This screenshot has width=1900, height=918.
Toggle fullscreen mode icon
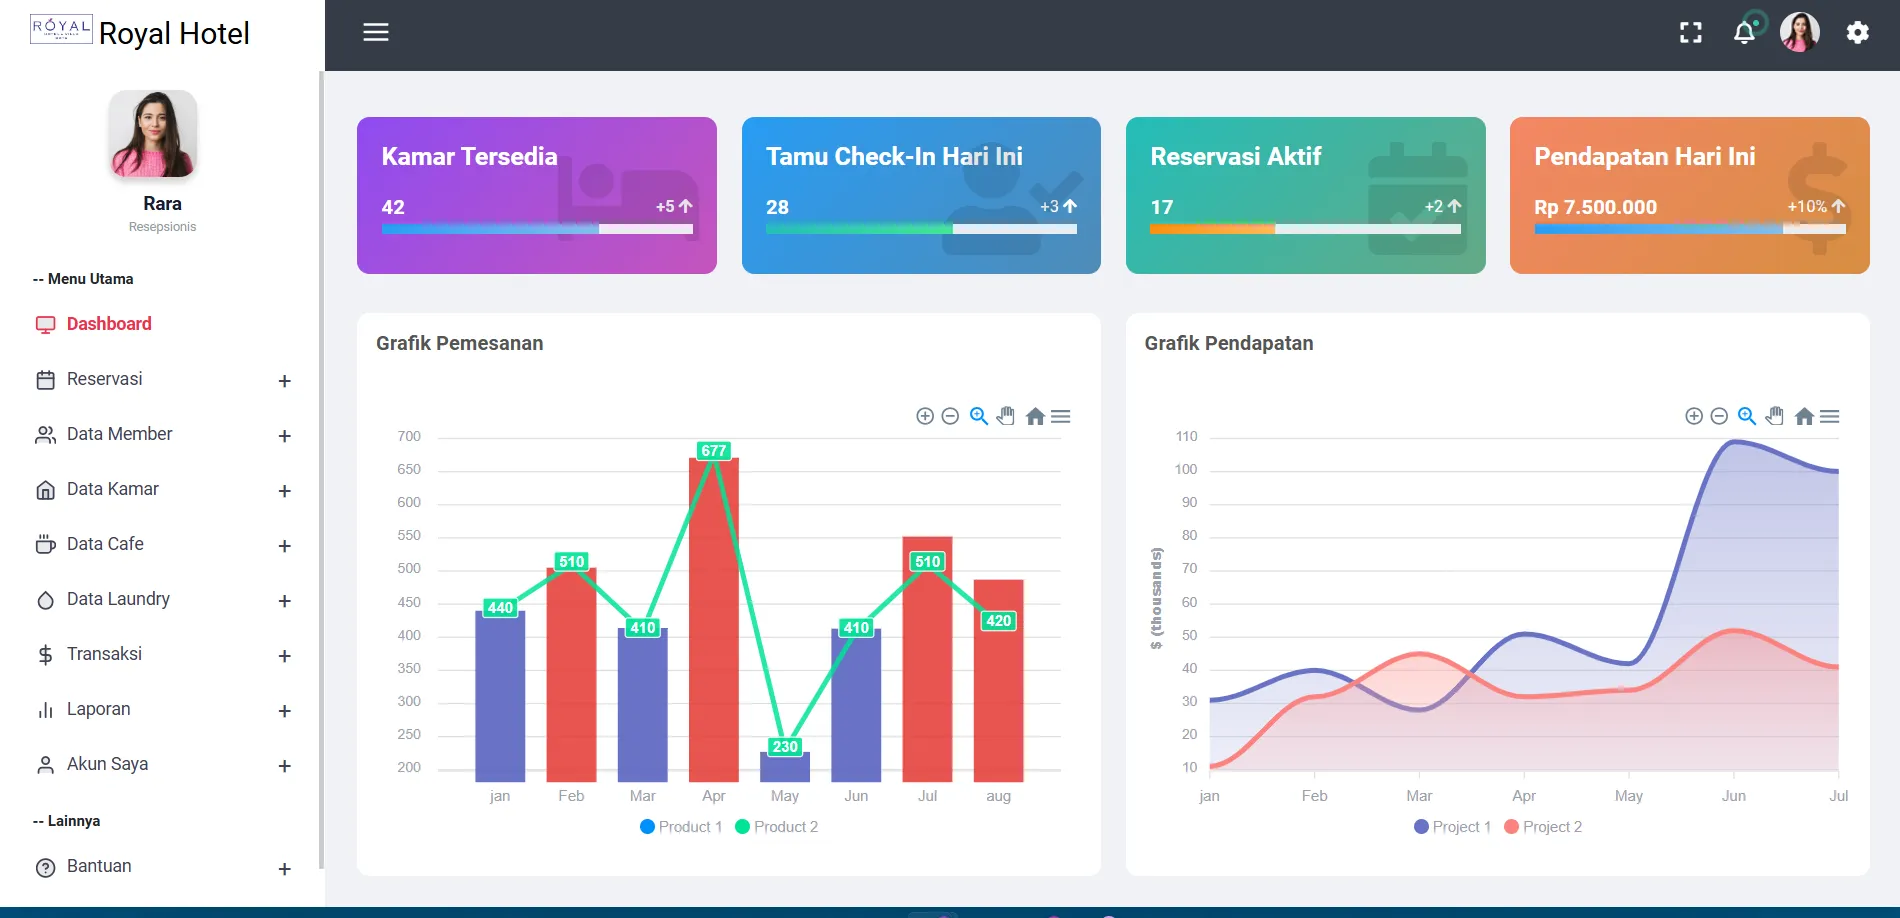1690,33
